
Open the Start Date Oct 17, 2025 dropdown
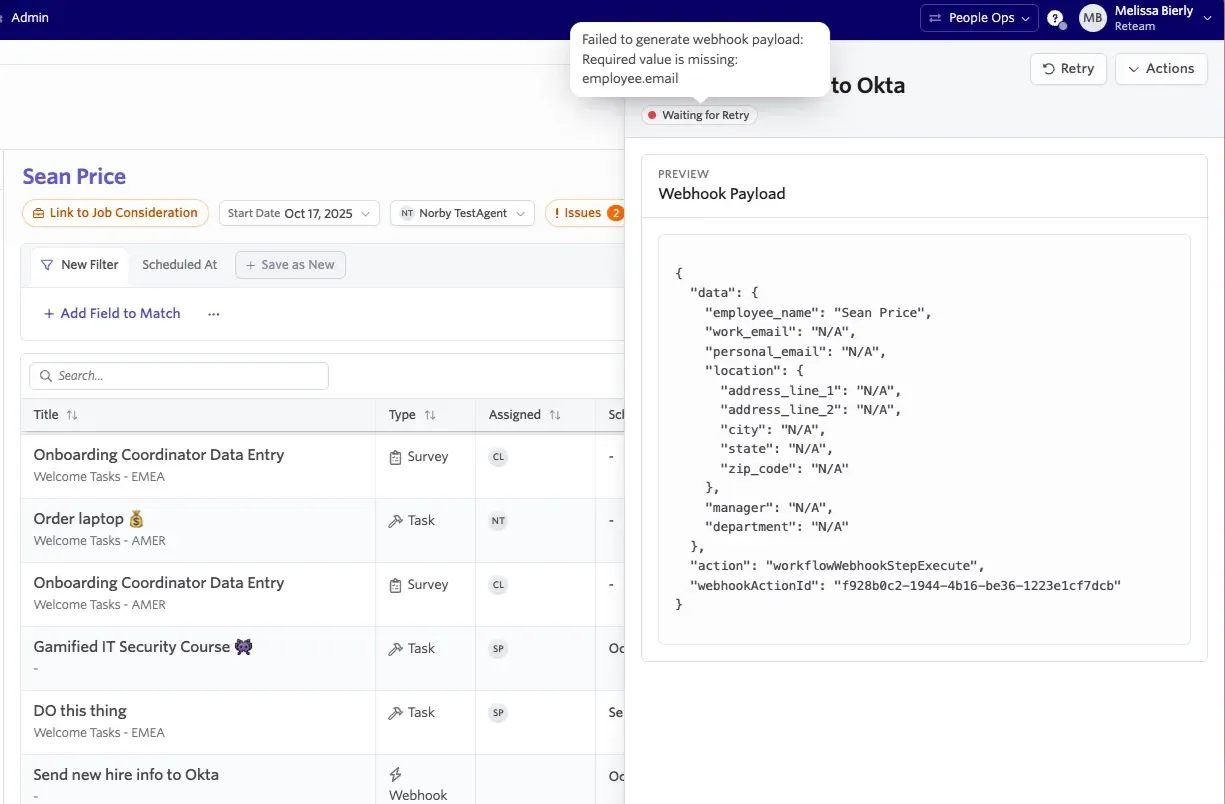pyautogui.click(x=300, y=213)
